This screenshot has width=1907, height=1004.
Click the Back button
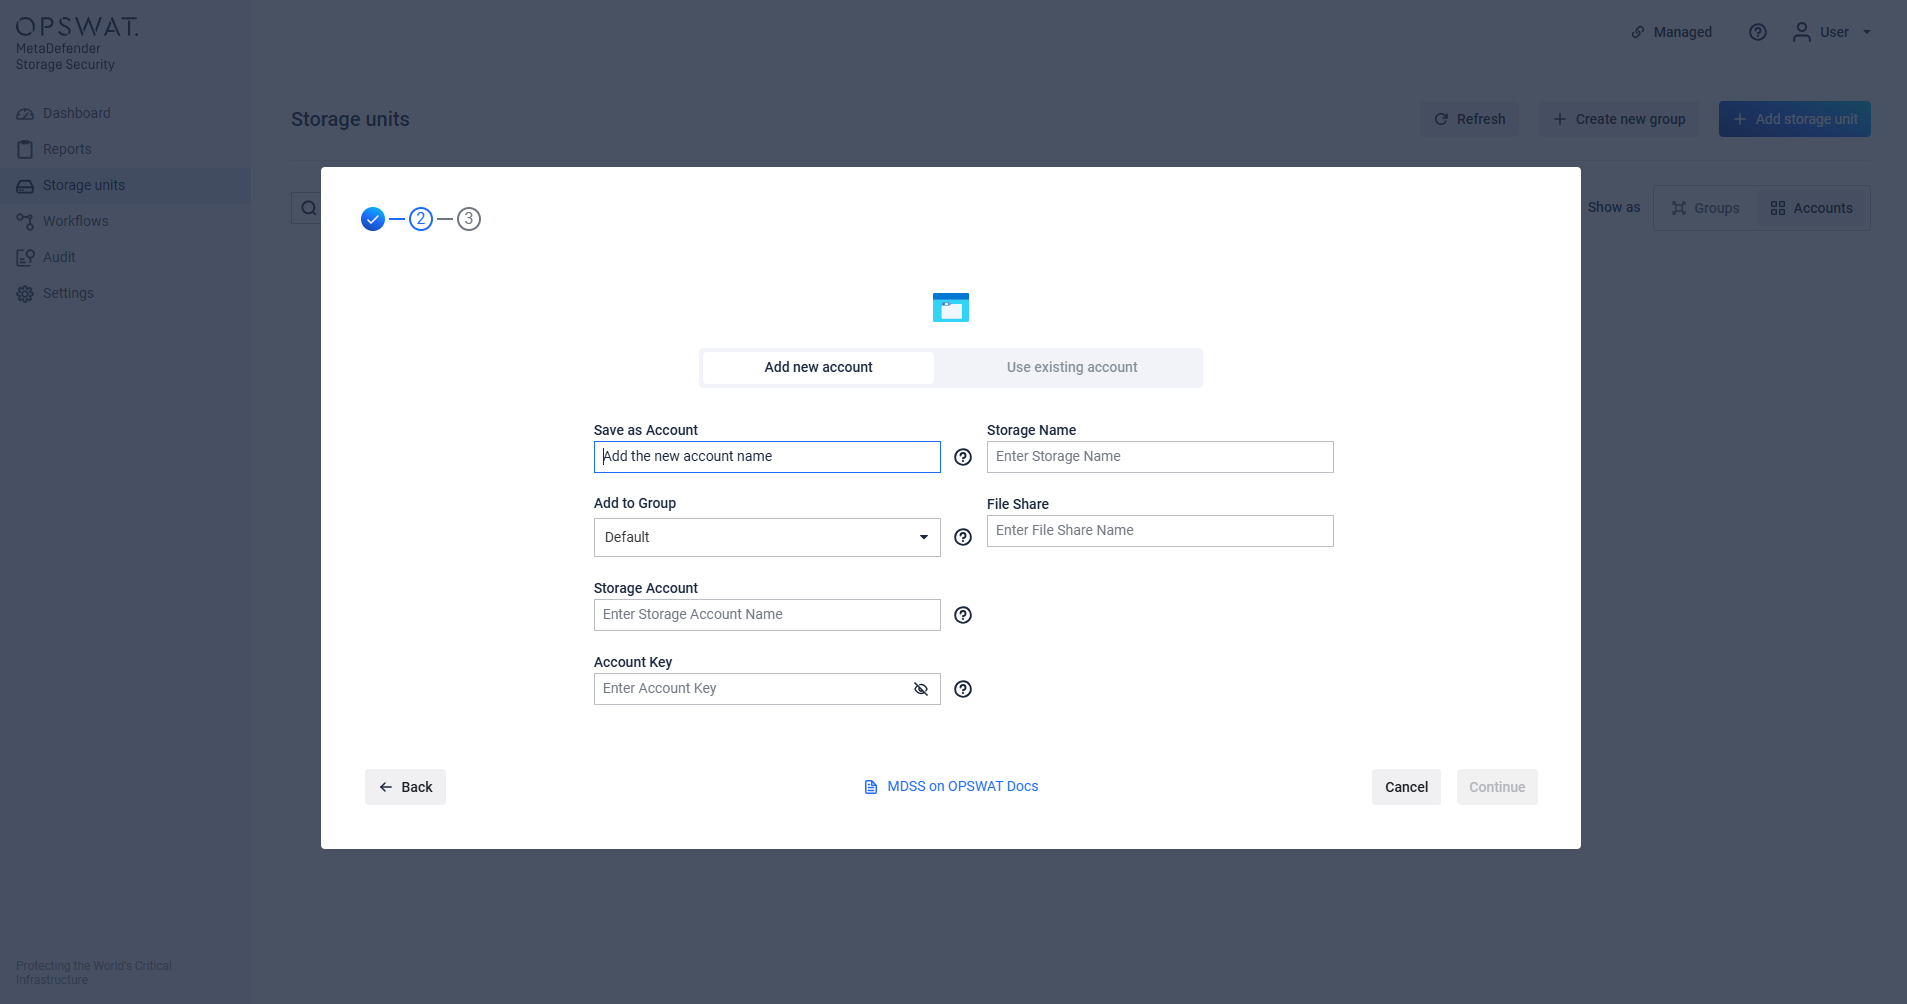point(405,787)
